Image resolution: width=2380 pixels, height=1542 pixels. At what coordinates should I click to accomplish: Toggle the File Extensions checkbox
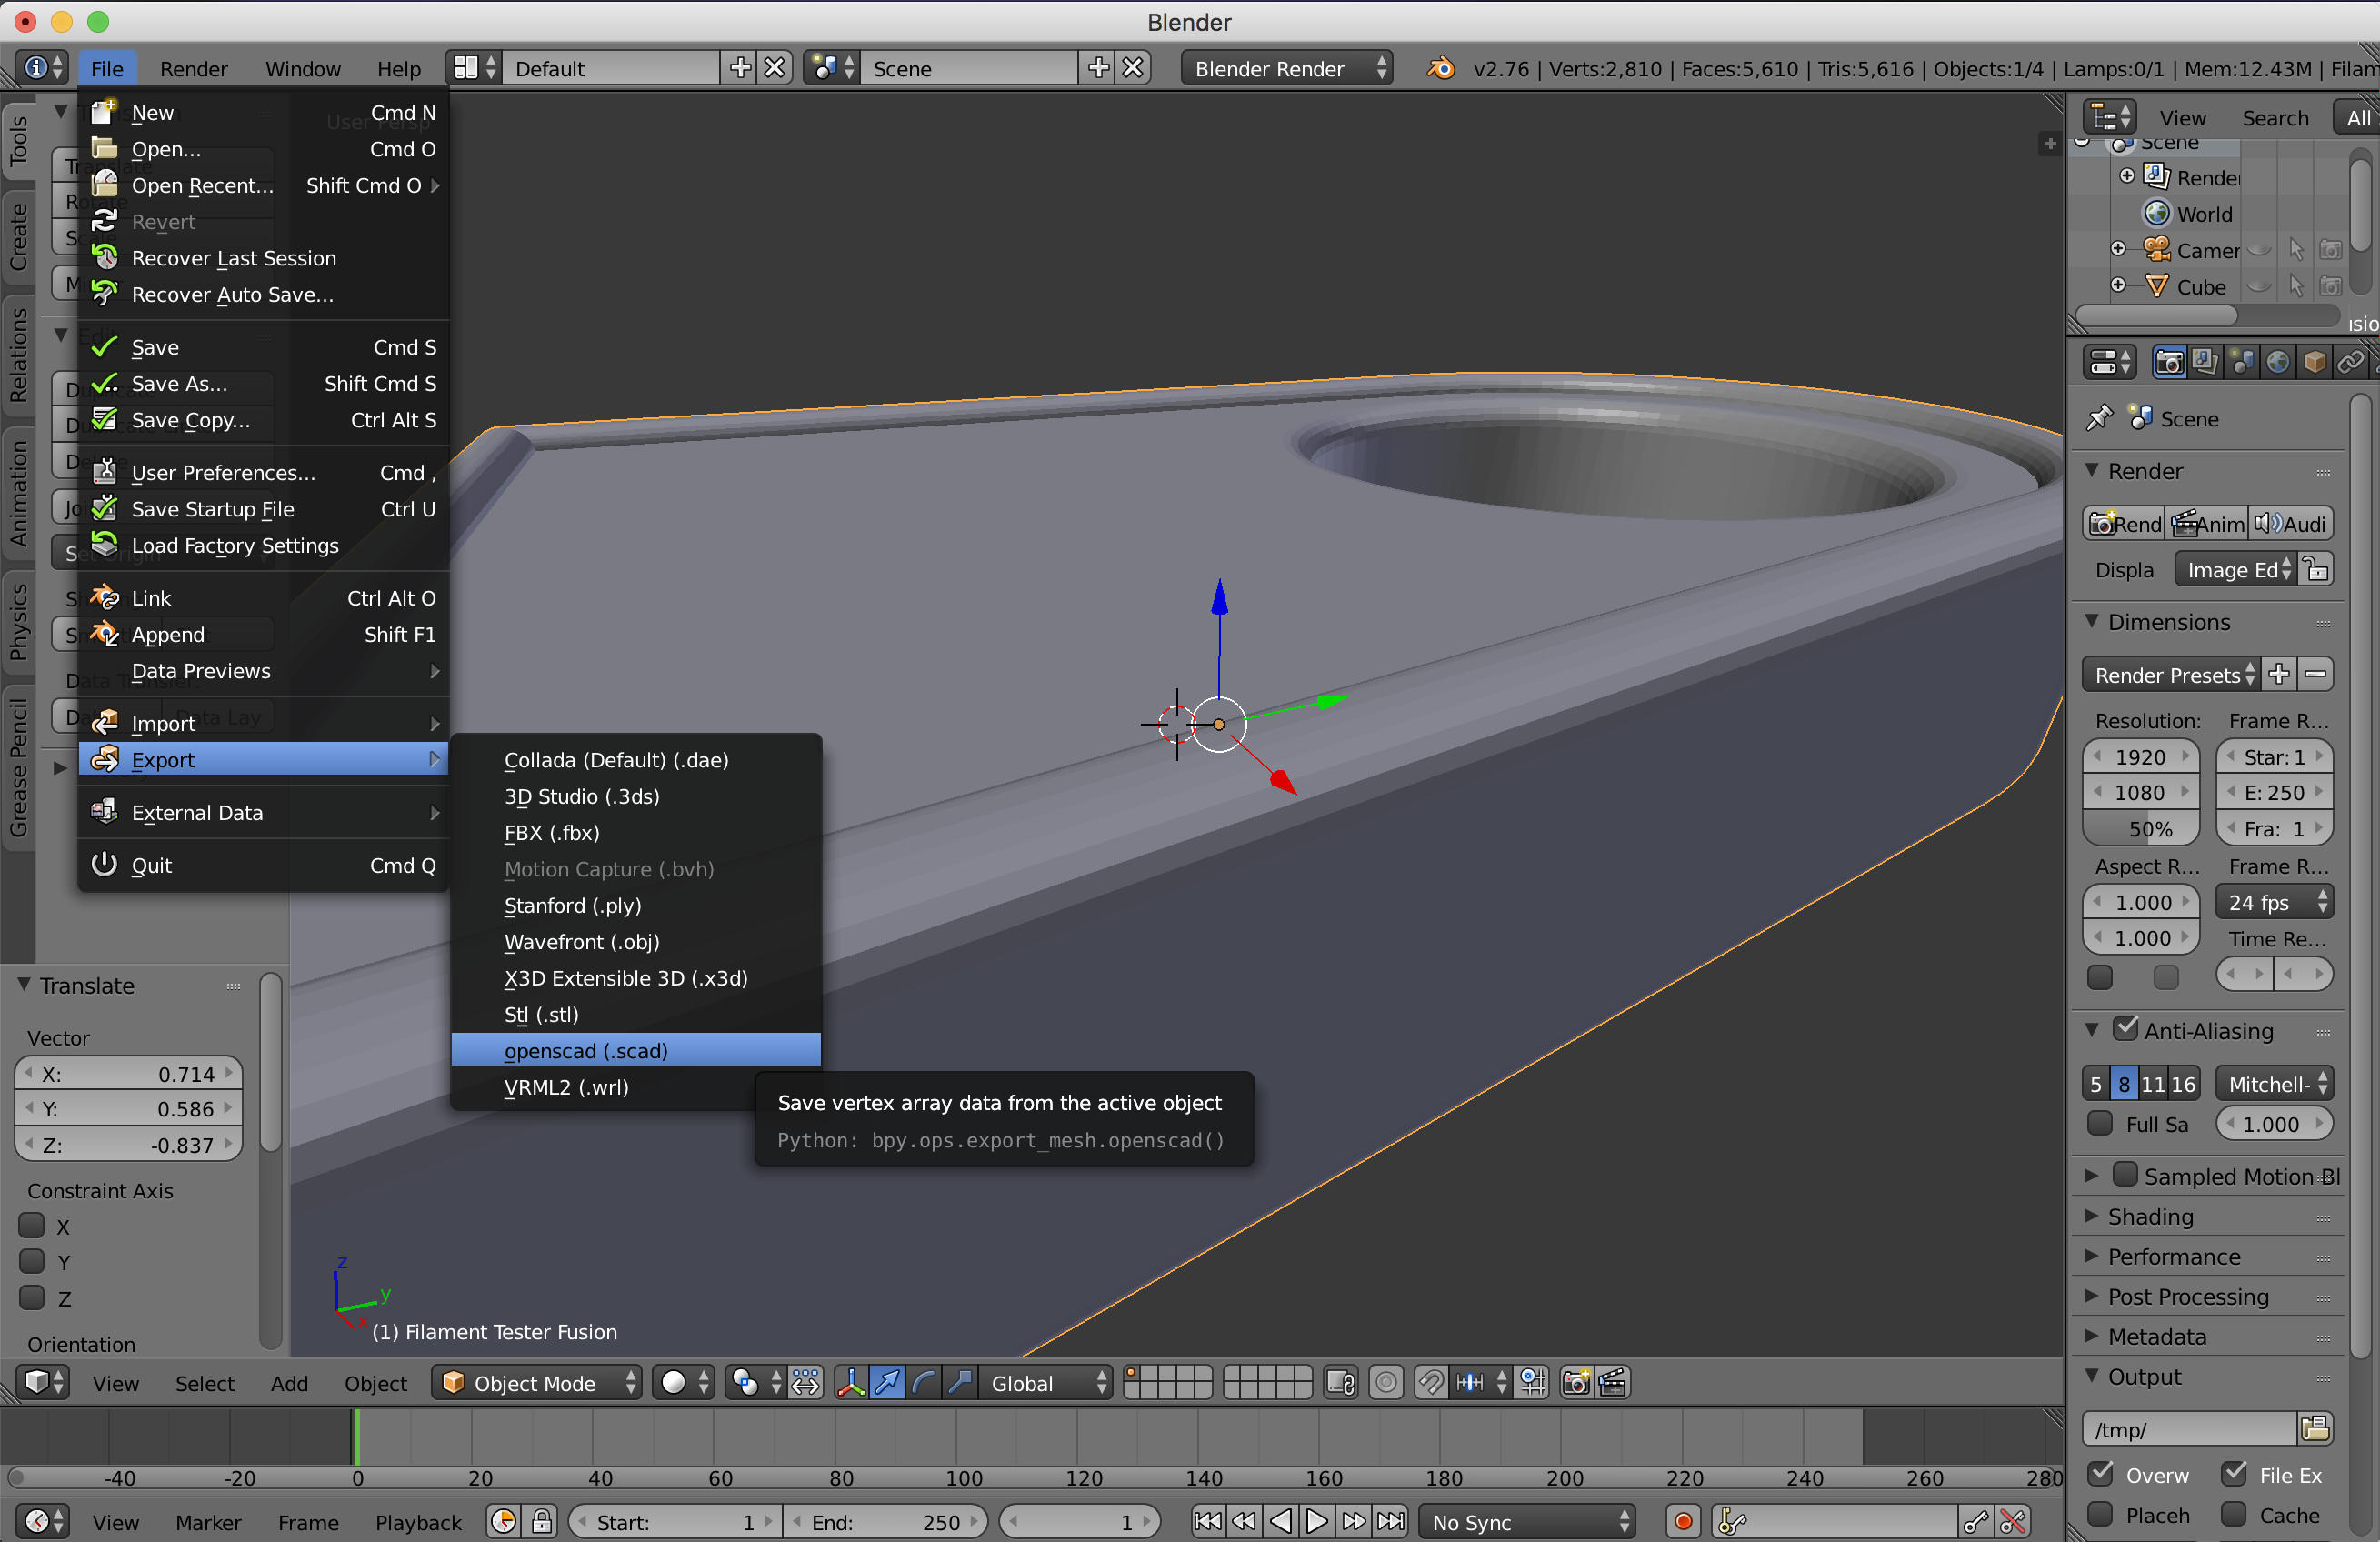(2233, 1473)
